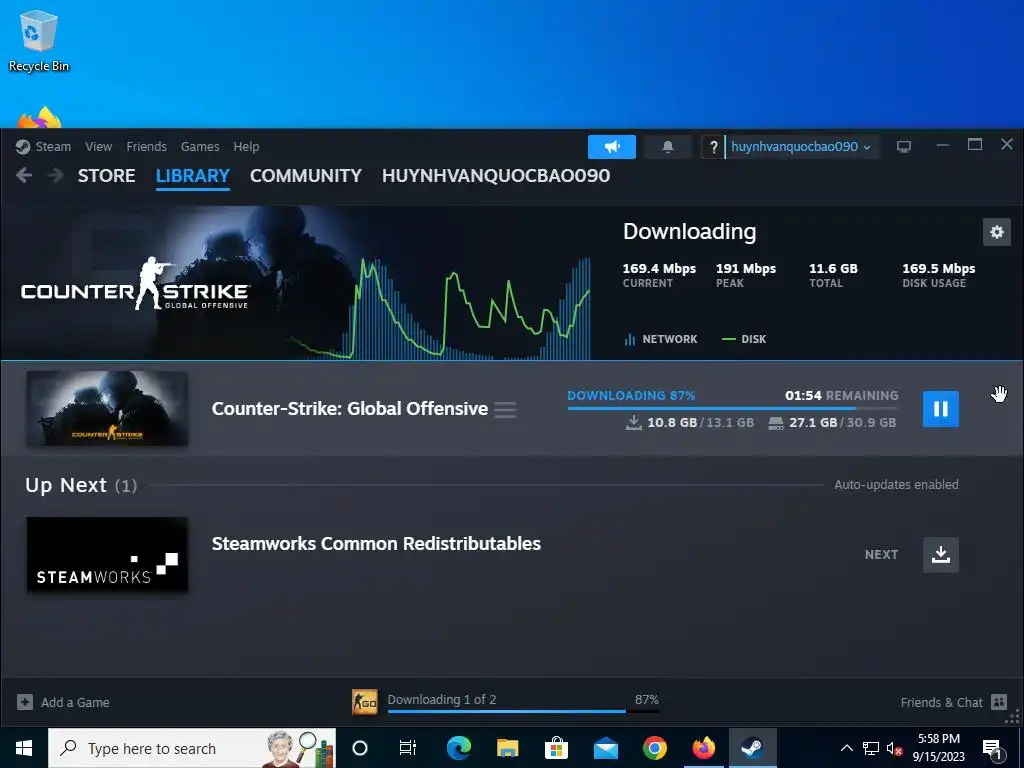The image size is (1024, 768).
Task: Expand the huynhvanquocbao090 account dropdown
Action: 801,147
